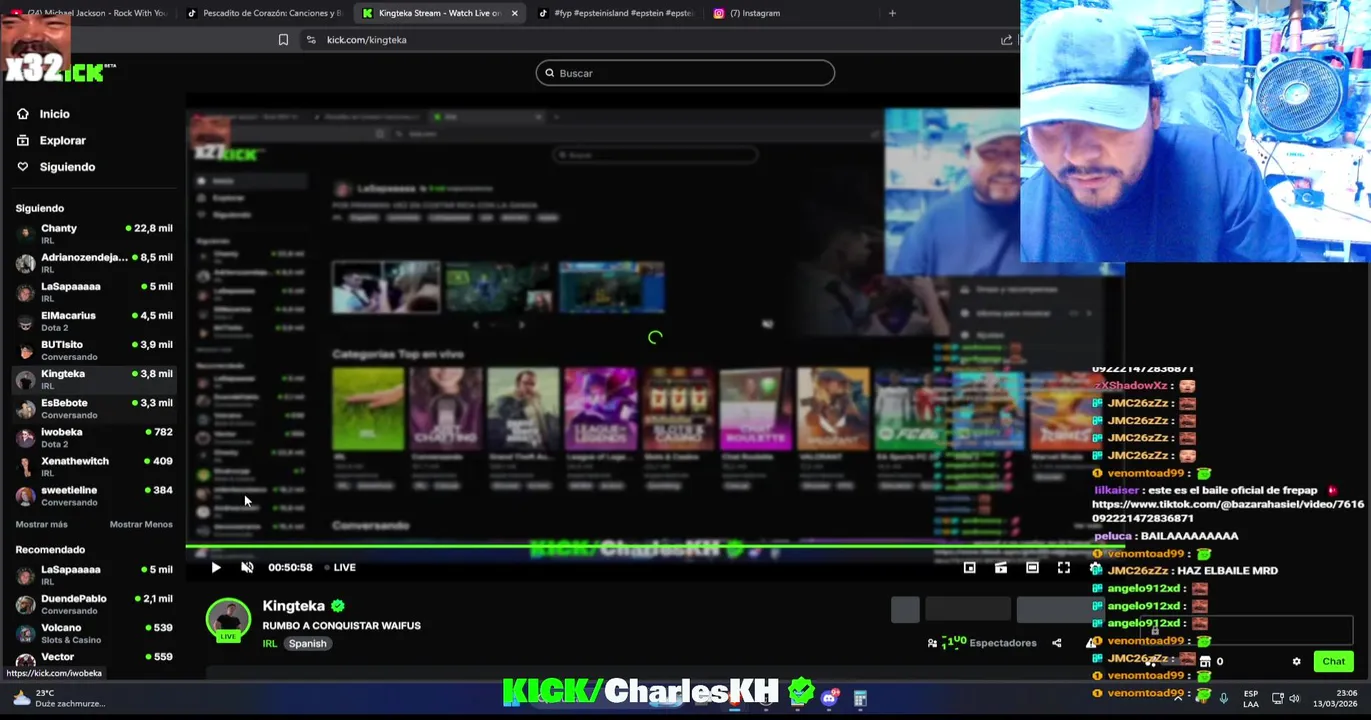This screenshot has width=1371, height=720.
Task: Enter fullscreen on the video player
Action: coord(1064,567)
